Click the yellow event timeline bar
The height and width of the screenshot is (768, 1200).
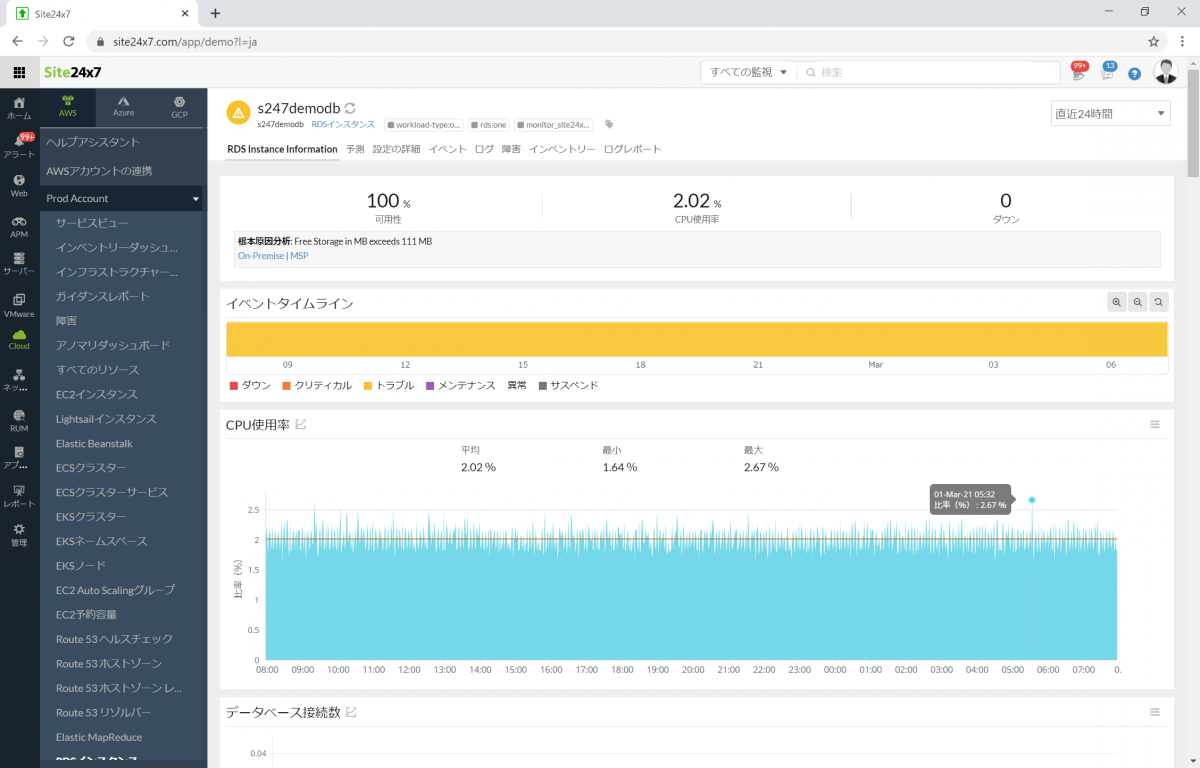click(x=696, y=339)
